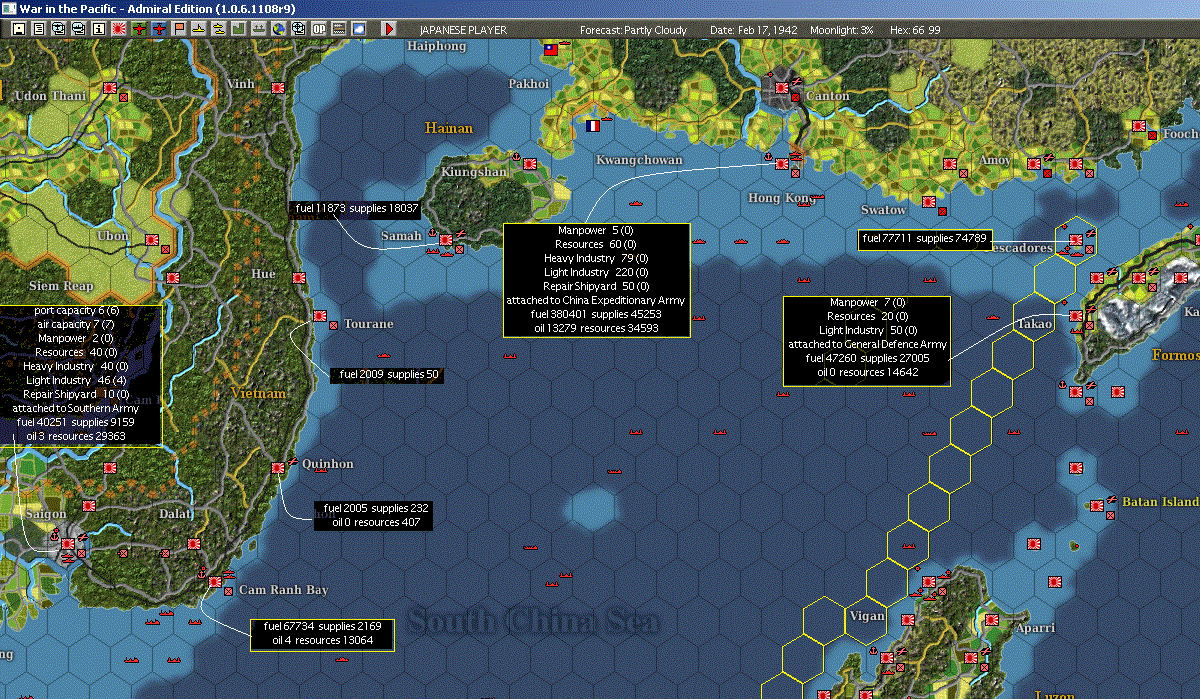The image size is (1200, 699).
Task: Click the 'South China Sea' map label
Action: [x=533, y=621]
